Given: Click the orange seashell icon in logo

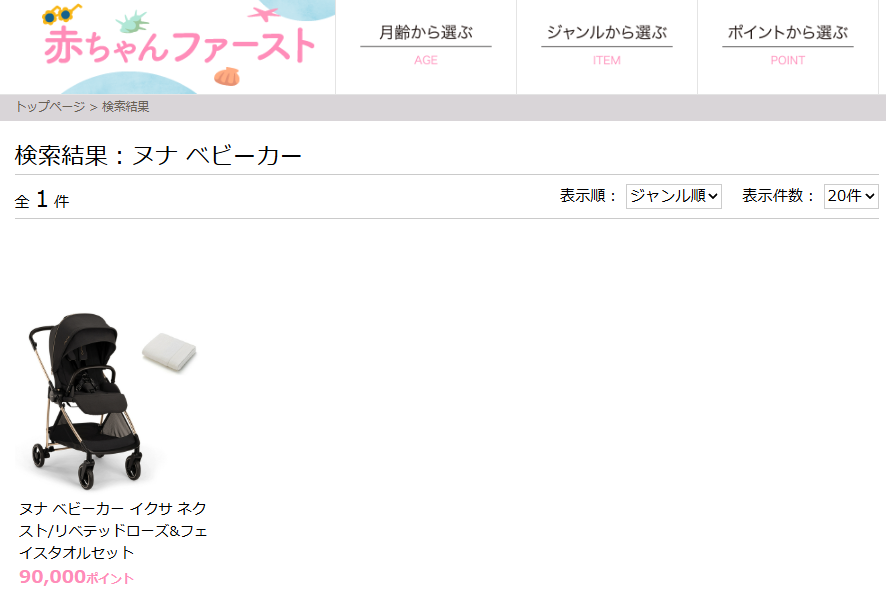Looking at the screenshot, I should (x=227, y=76).
